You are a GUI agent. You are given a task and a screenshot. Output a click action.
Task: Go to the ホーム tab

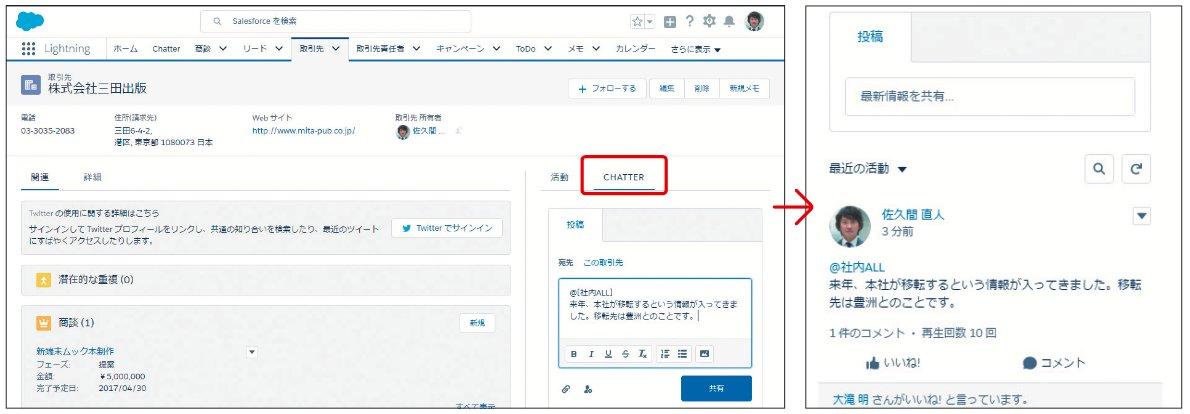point(125,49)
